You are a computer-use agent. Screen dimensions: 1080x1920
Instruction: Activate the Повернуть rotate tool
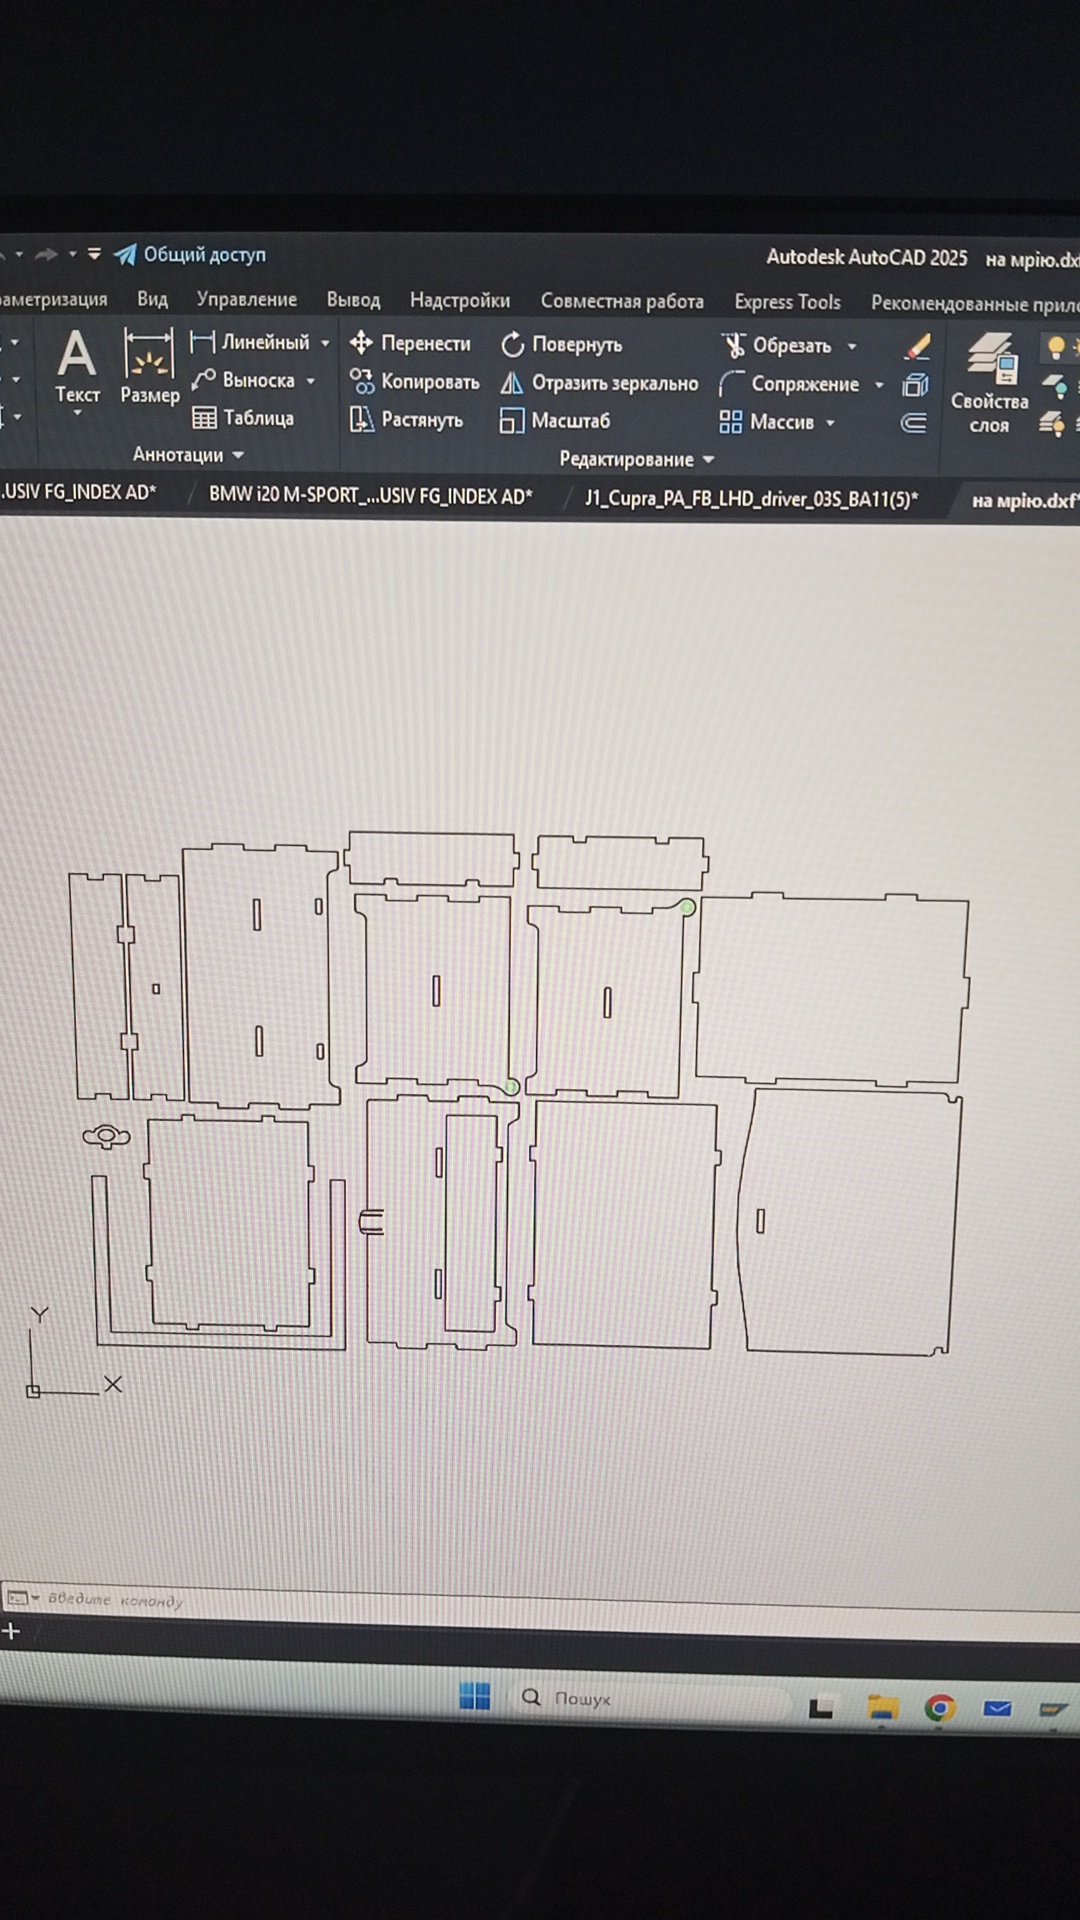pyautogui.click(x=561, y=345)
